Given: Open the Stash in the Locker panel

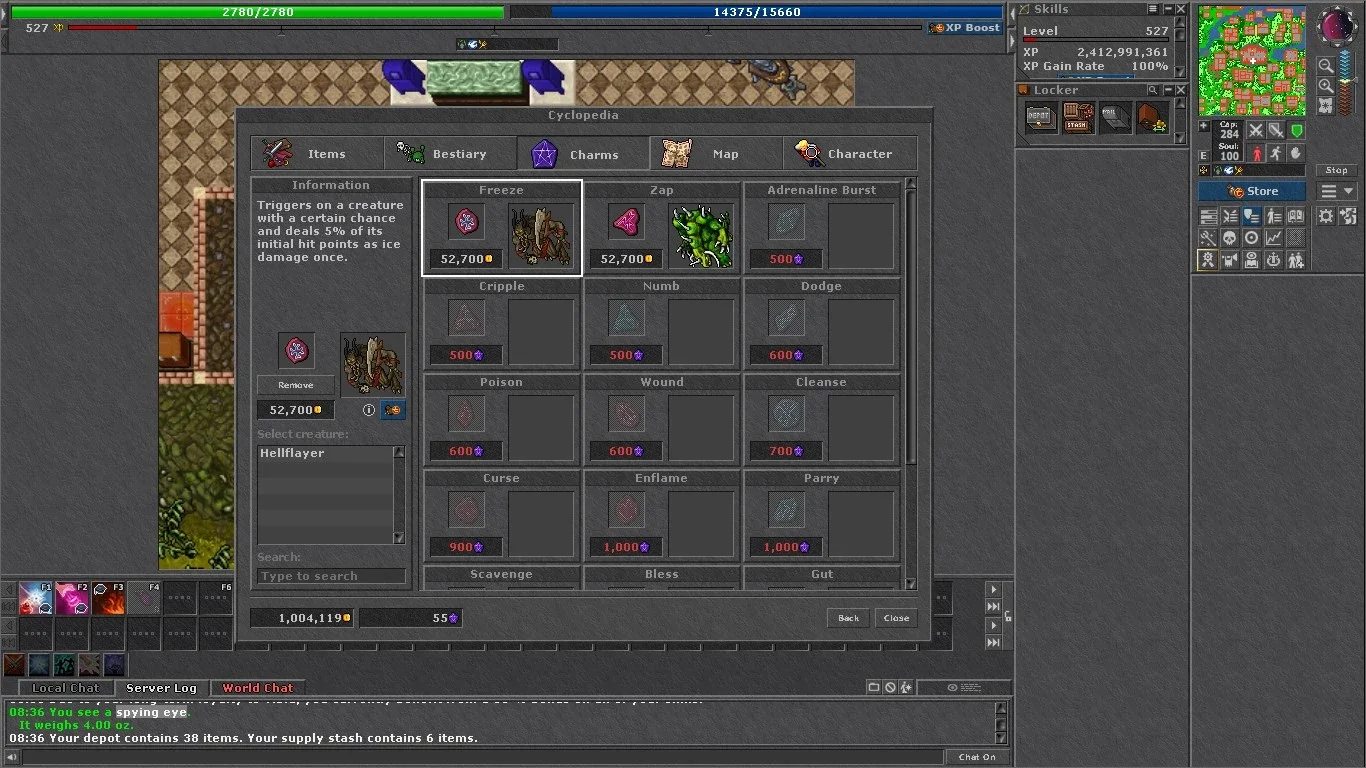Looking at the screenshot, I should tap(1077, 118).
